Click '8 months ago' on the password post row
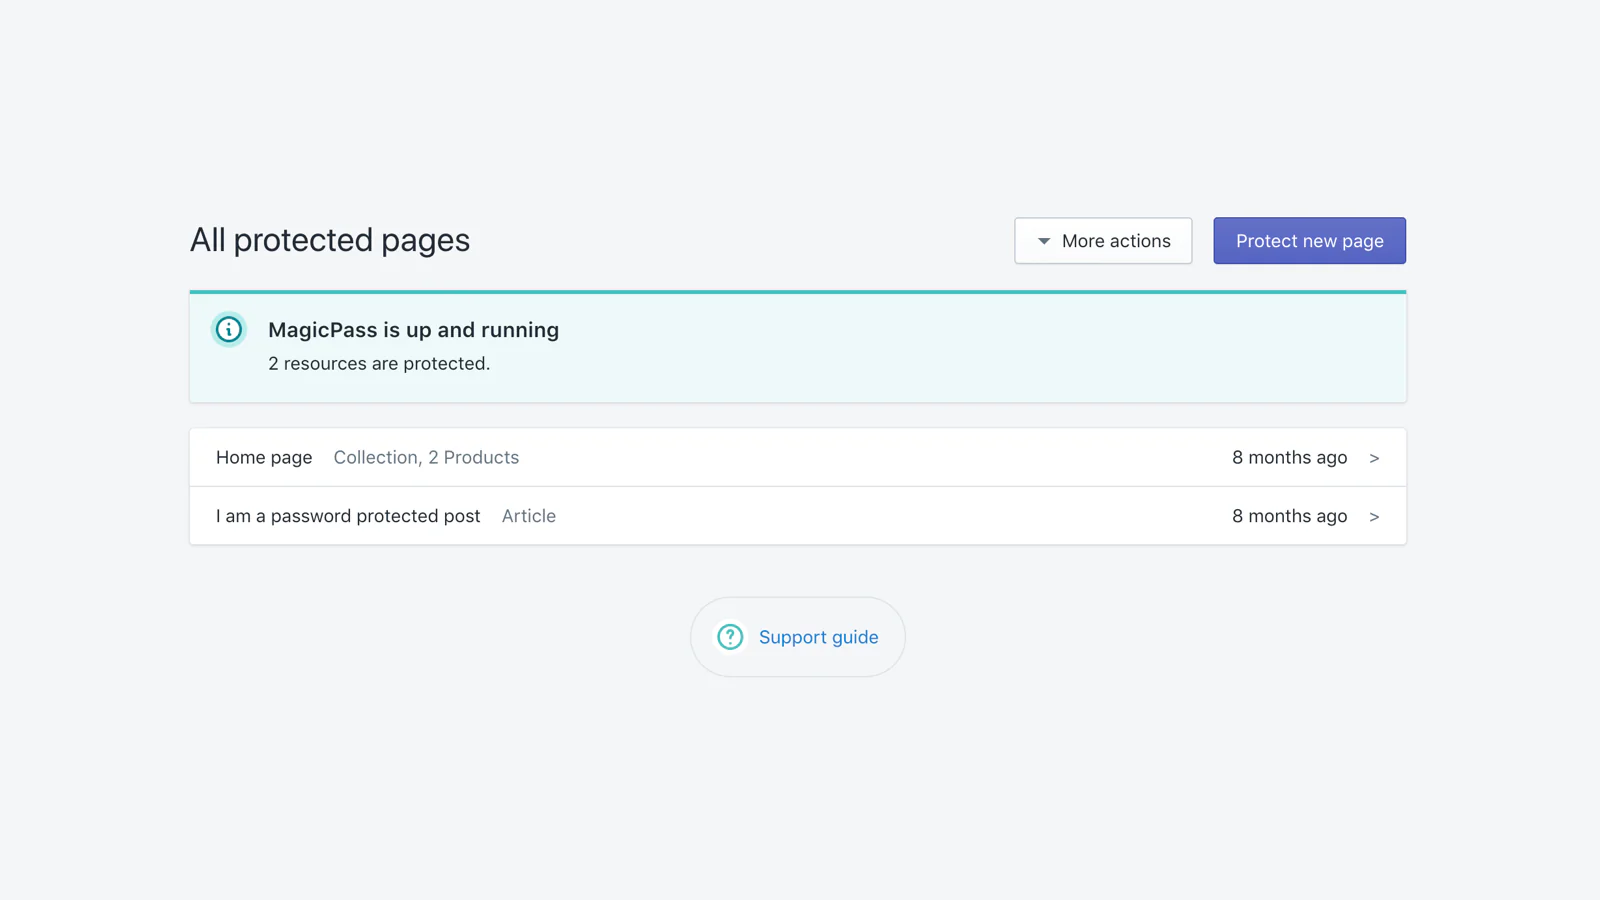Screen dimensions: 1600x900 (x=1289, y=516)
